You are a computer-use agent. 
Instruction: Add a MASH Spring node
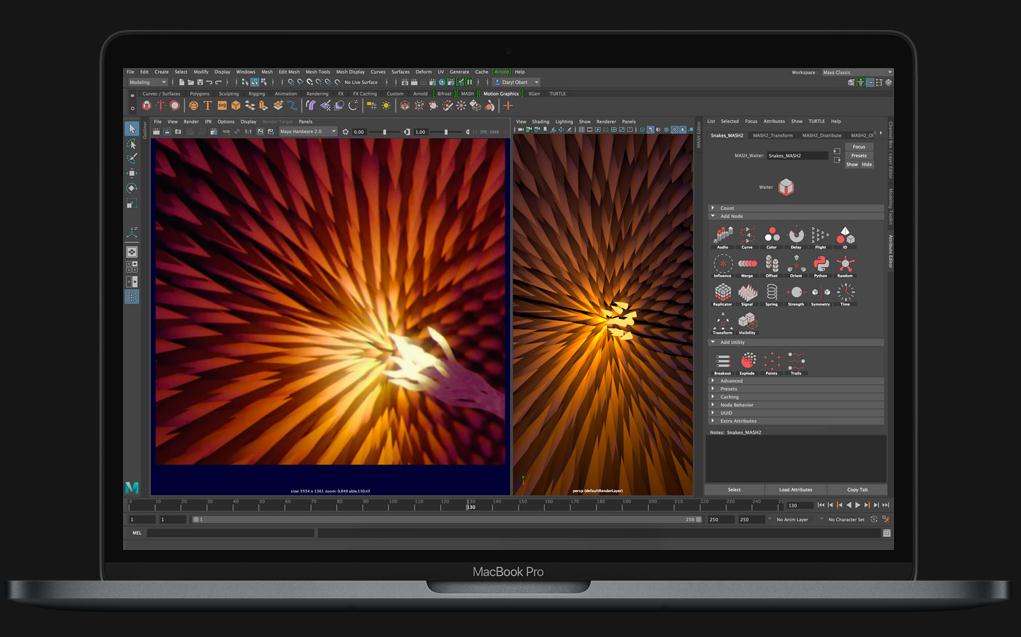(772, 292)
